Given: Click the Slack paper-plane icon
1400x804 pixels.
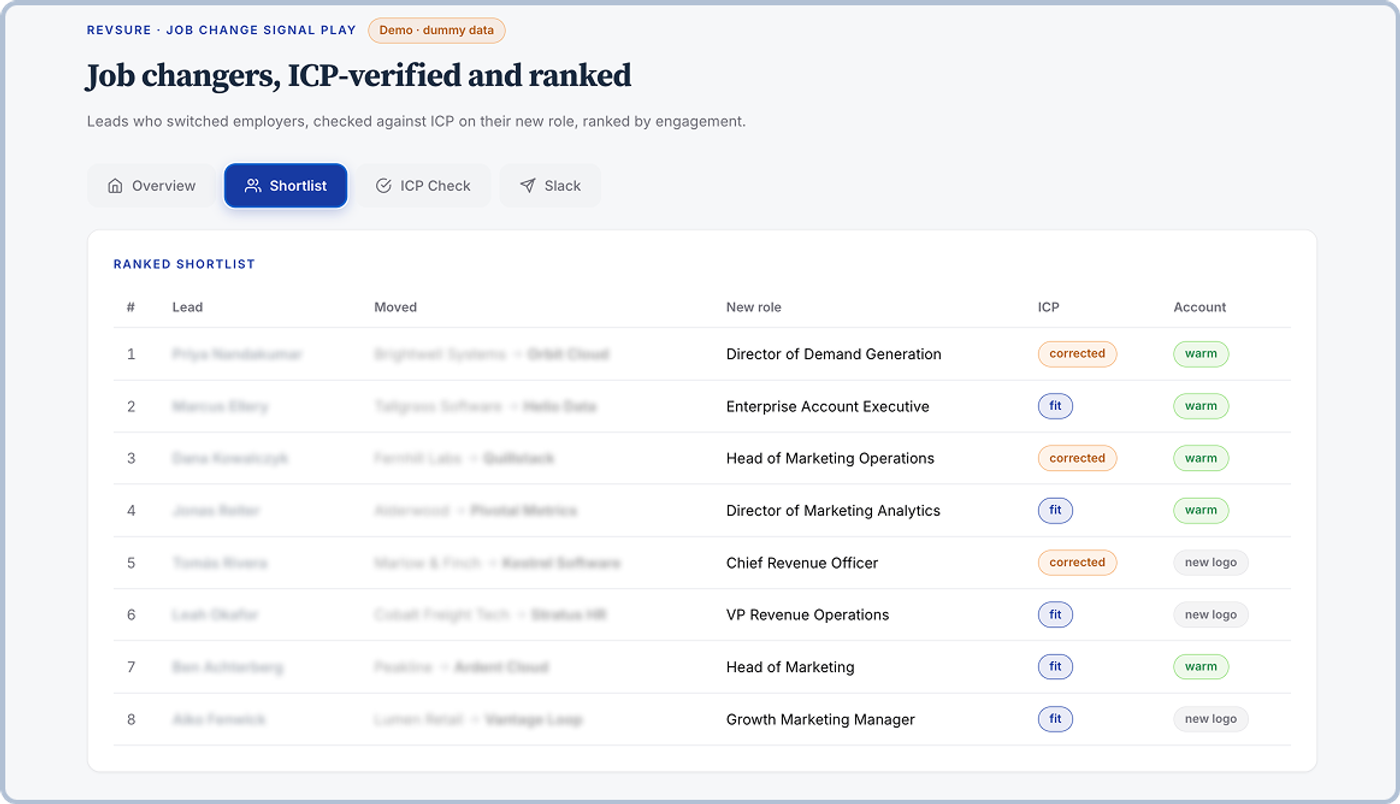Looking at the screenshot, I should (x=527, y=186).
